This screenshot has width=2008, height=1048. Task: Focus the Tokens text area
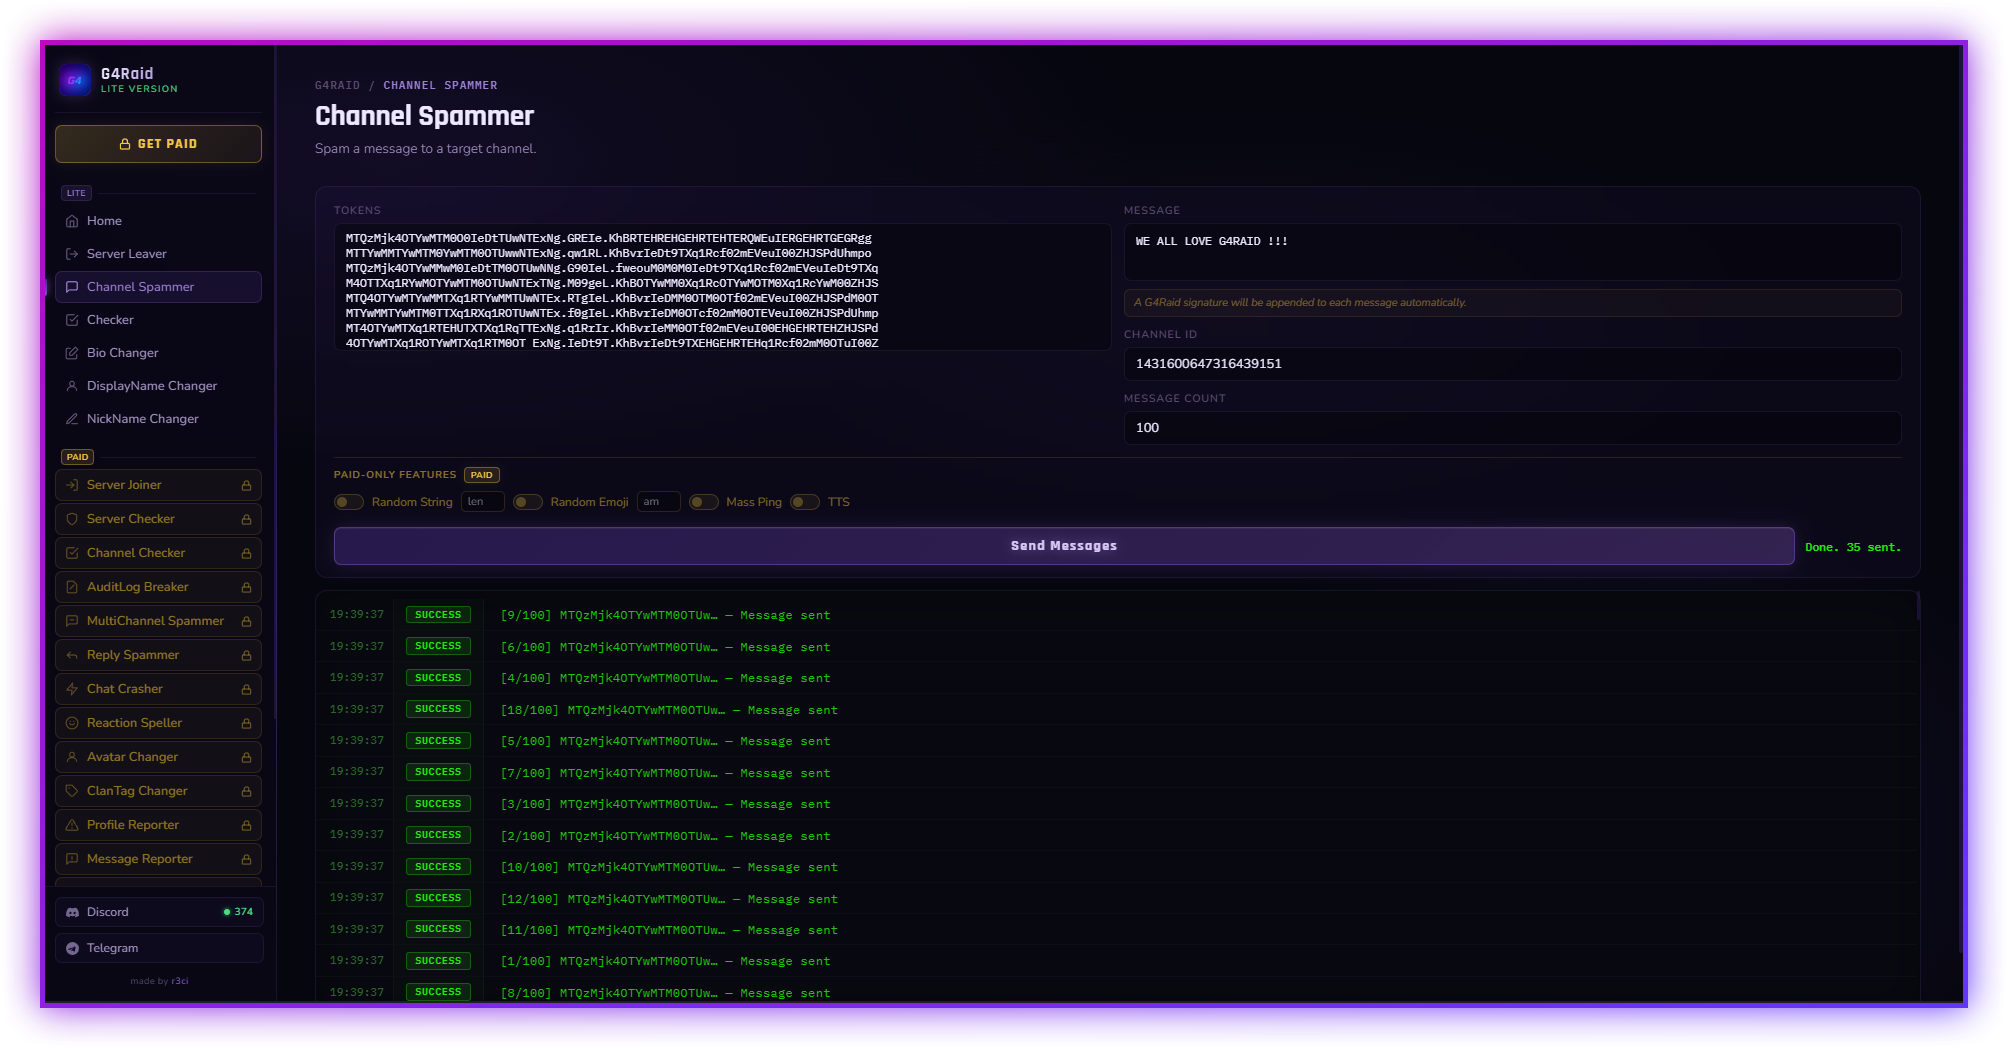[723, 287]
